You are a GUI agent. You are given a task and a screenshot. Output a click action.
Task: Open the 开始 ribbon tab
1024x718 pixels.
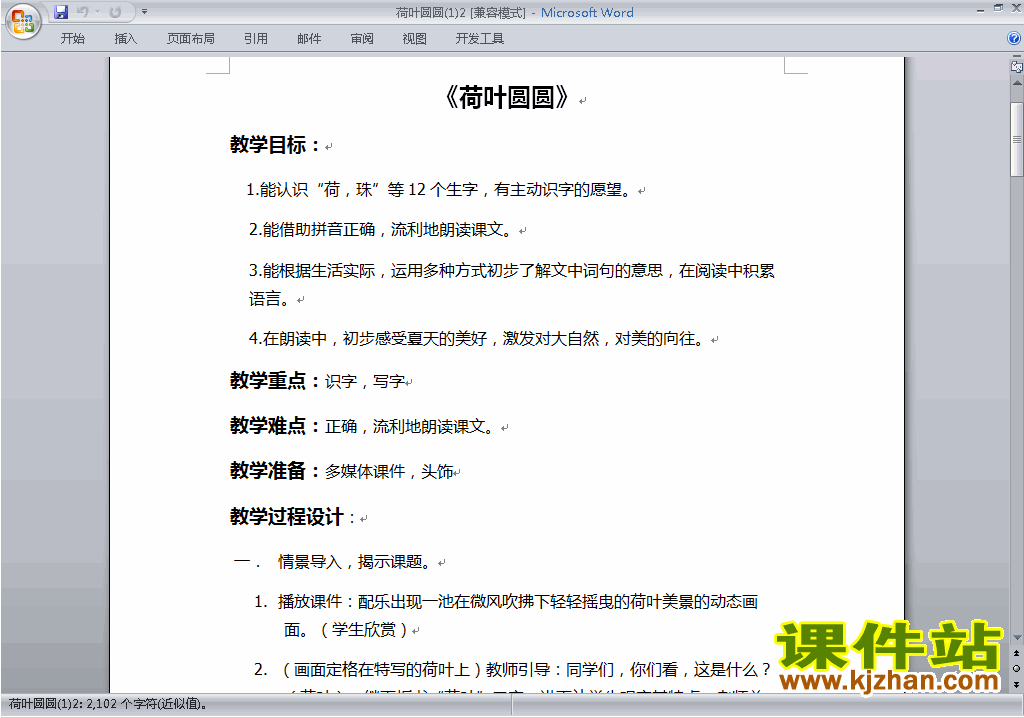pos(72,39)
